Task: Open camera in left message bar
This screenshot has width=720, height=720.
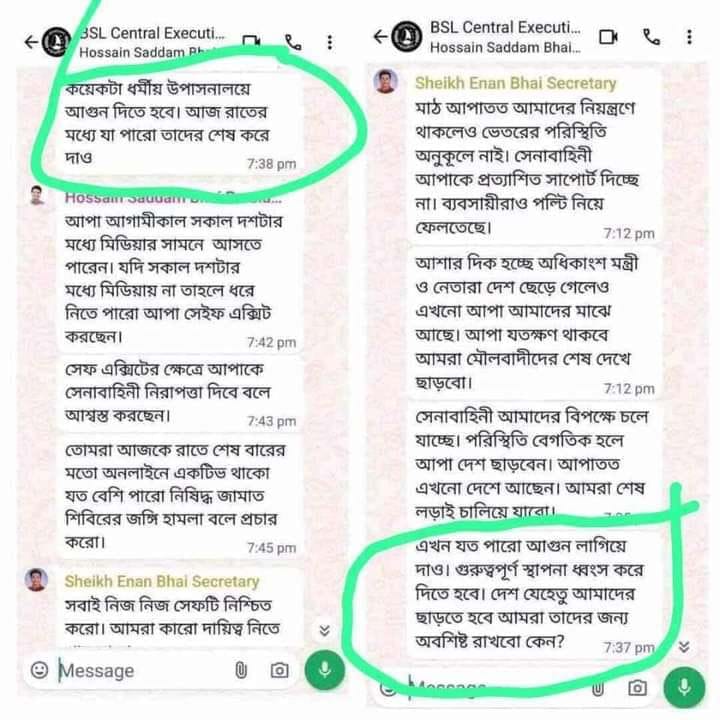Action: tap(279, 670)
